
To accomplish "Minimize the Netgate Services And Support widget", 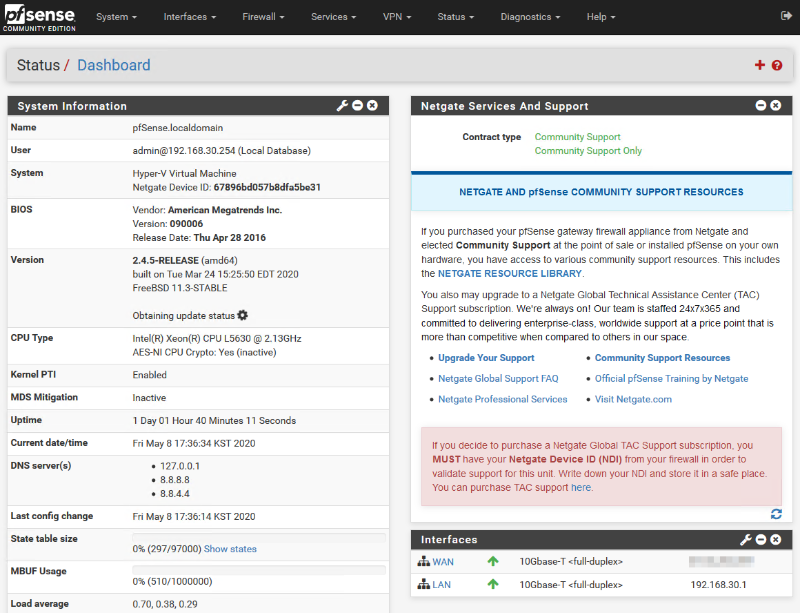I will pos(761,106).
